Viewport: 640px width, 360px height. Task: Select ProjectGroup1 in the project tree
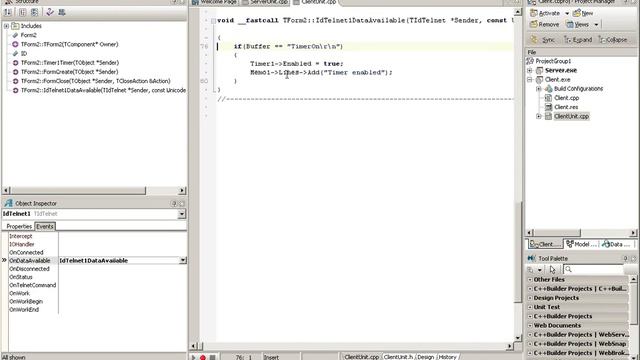[x=553, y=61]
